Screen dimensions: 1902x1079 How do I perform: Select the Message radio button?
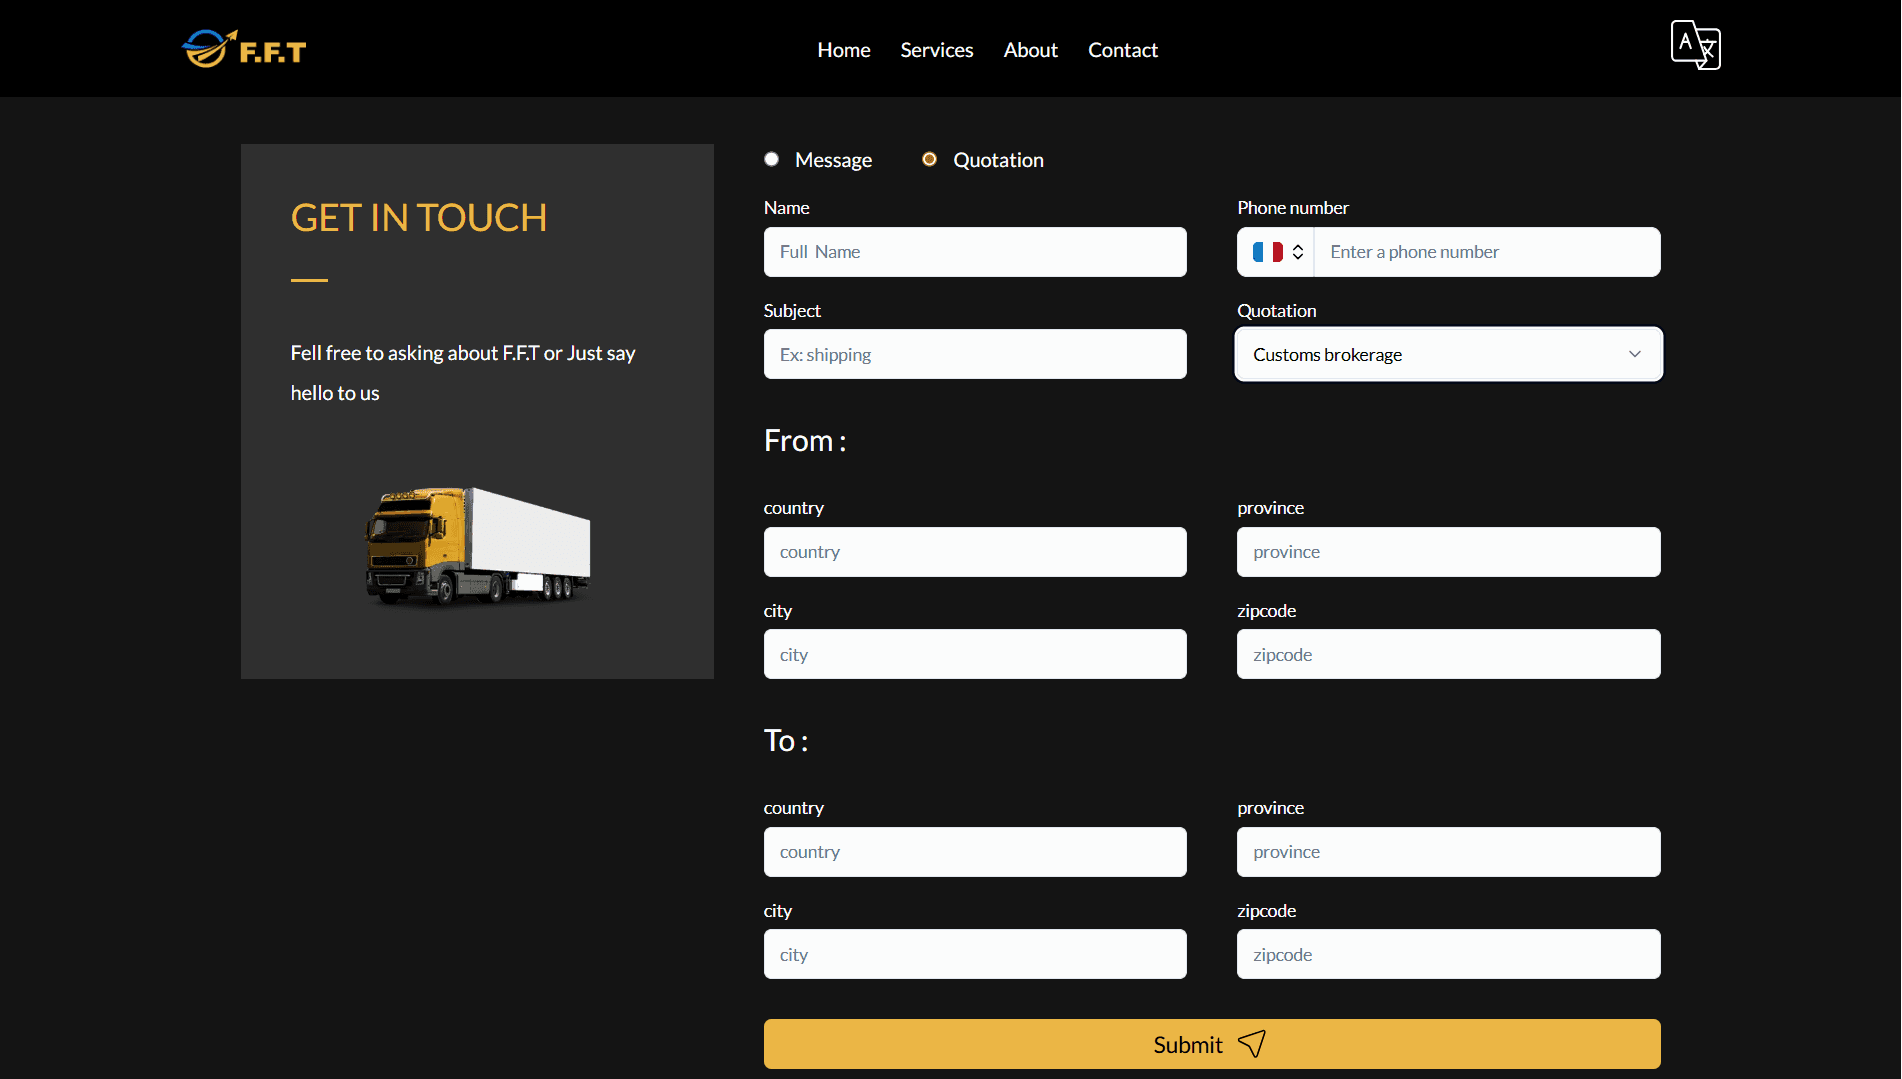tap(771, 159)
